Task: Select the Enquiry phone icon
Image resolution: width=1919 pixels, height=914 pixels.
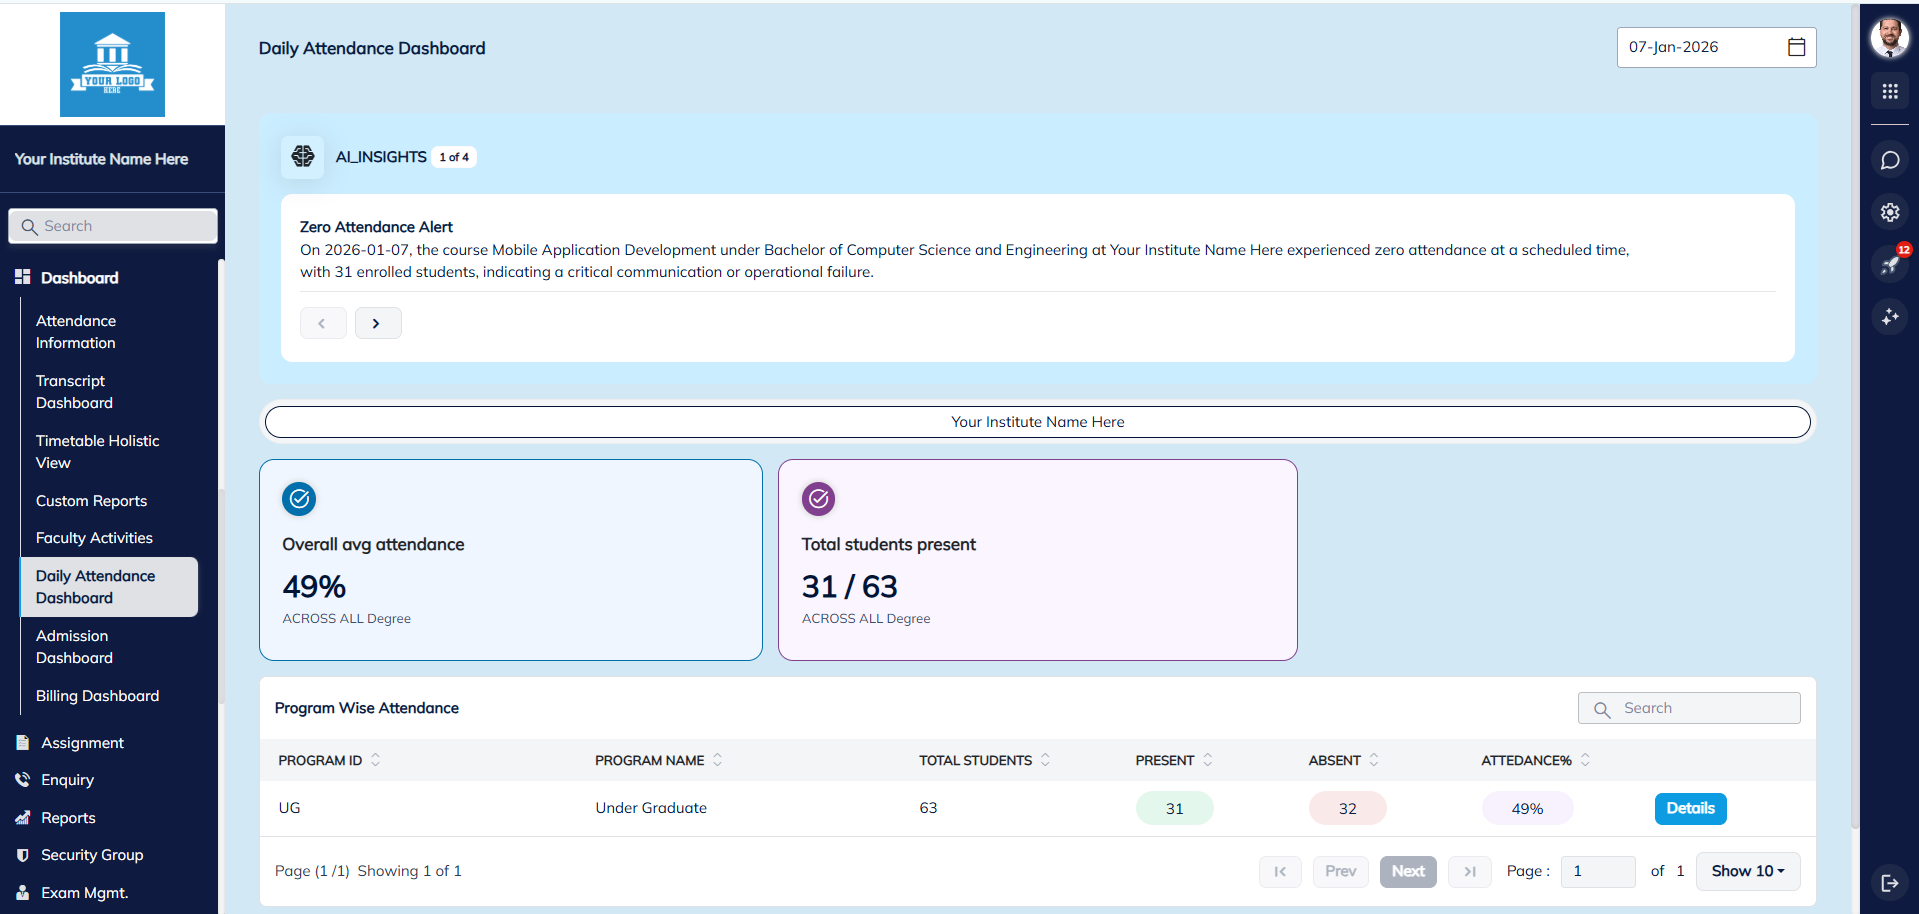Action: pyautogui.click(x=20, y=780)
